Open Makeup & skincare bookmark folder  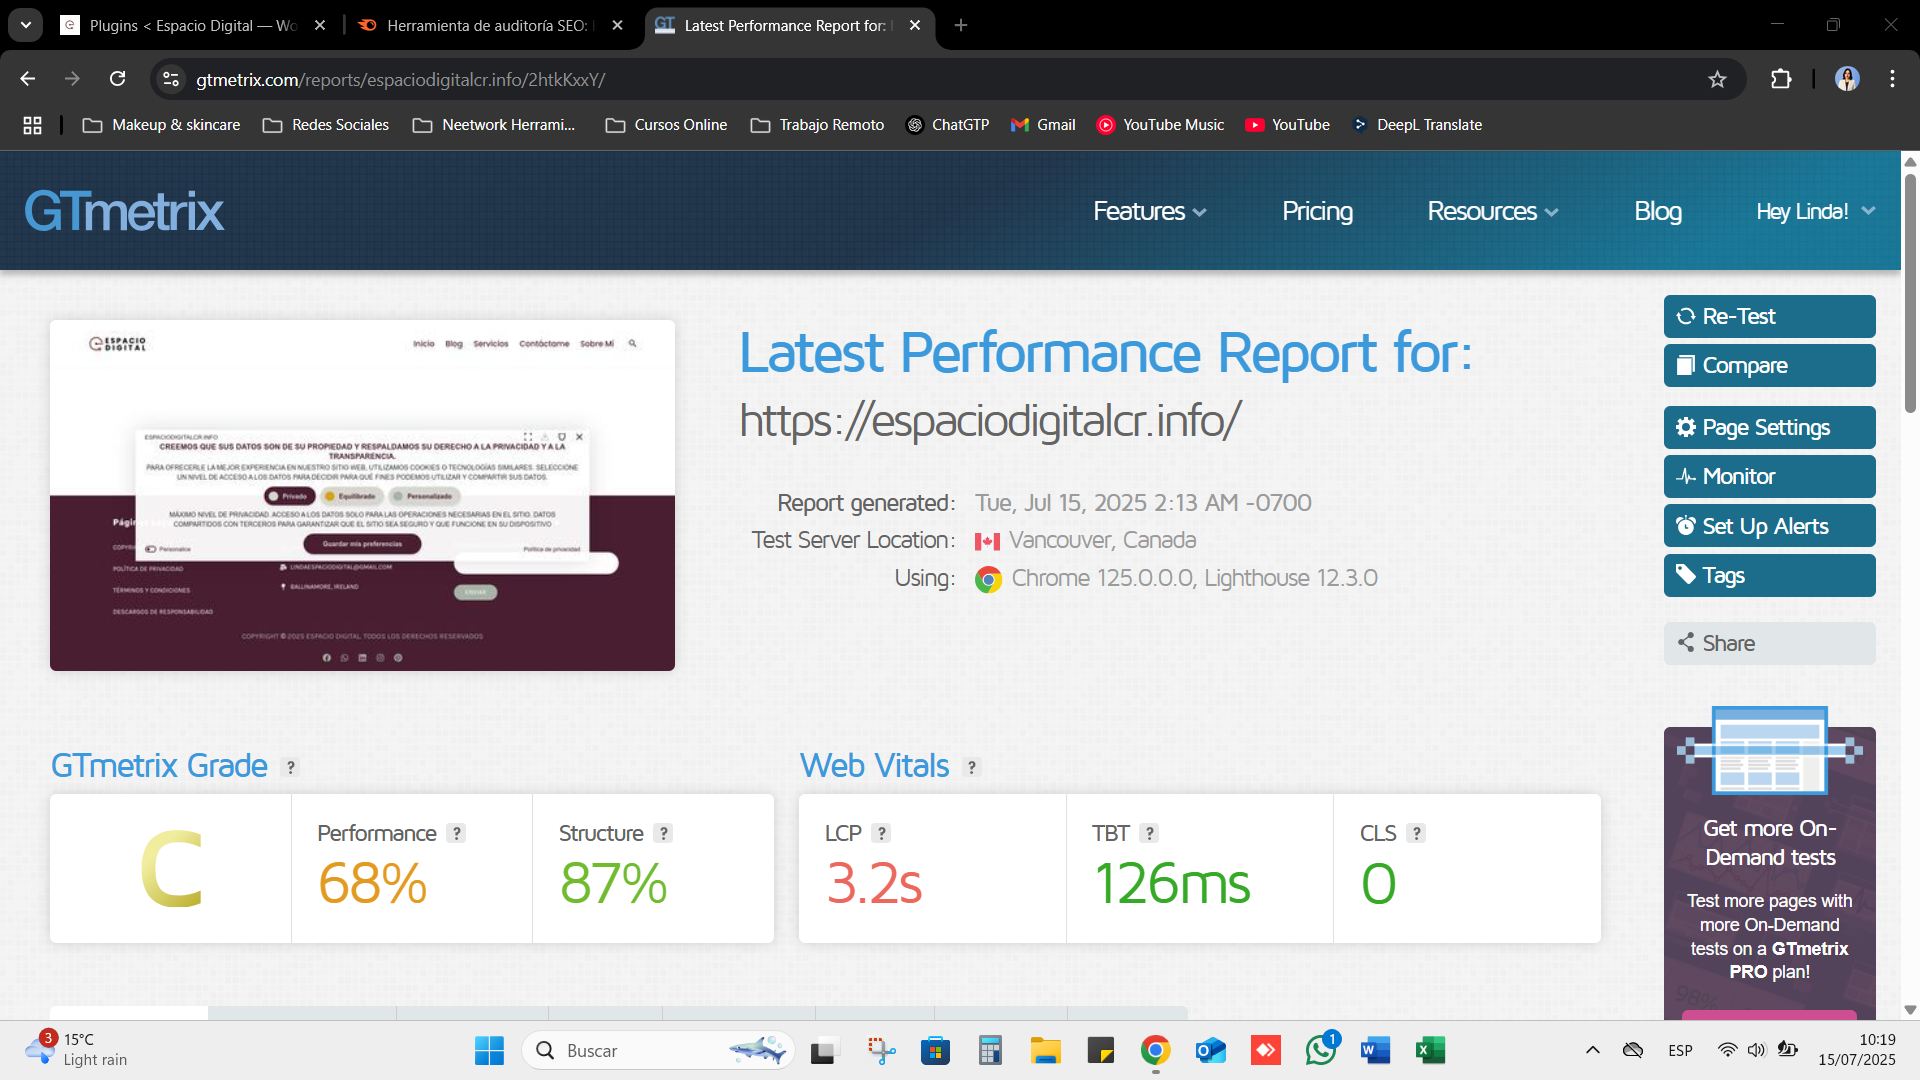(161, 125)
